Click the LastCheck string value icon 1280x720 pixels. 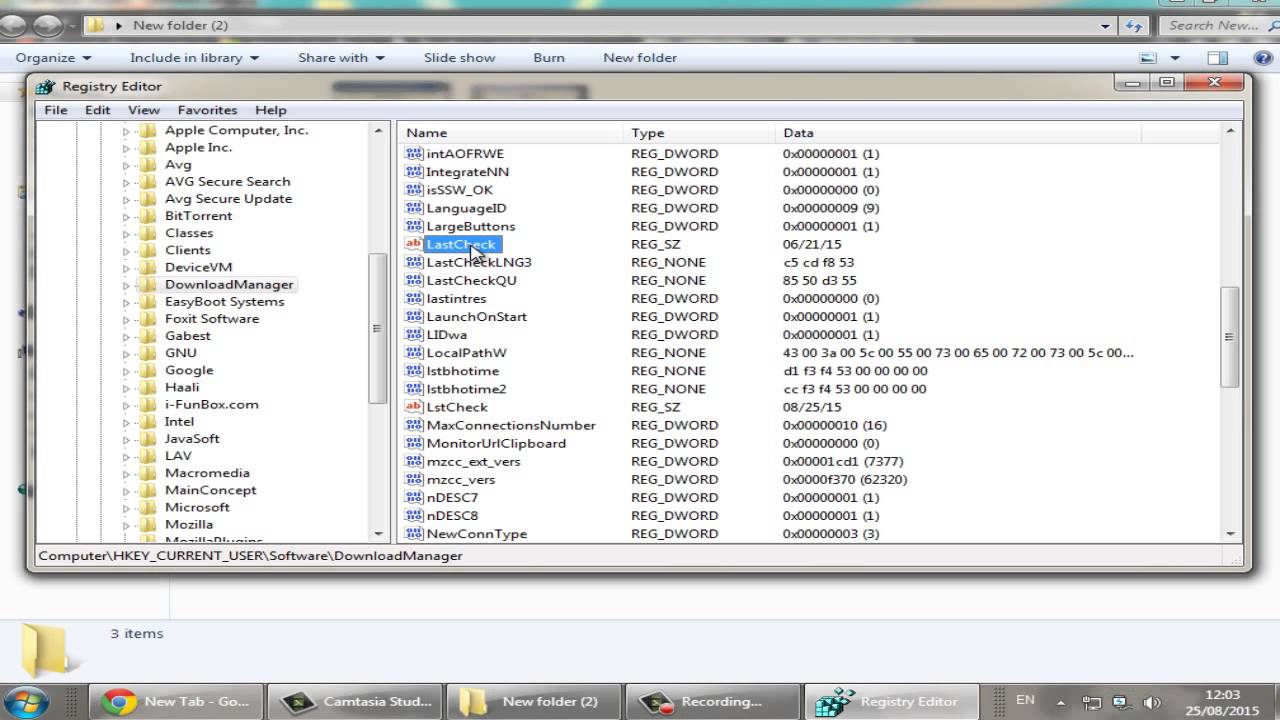click(414, 244)
